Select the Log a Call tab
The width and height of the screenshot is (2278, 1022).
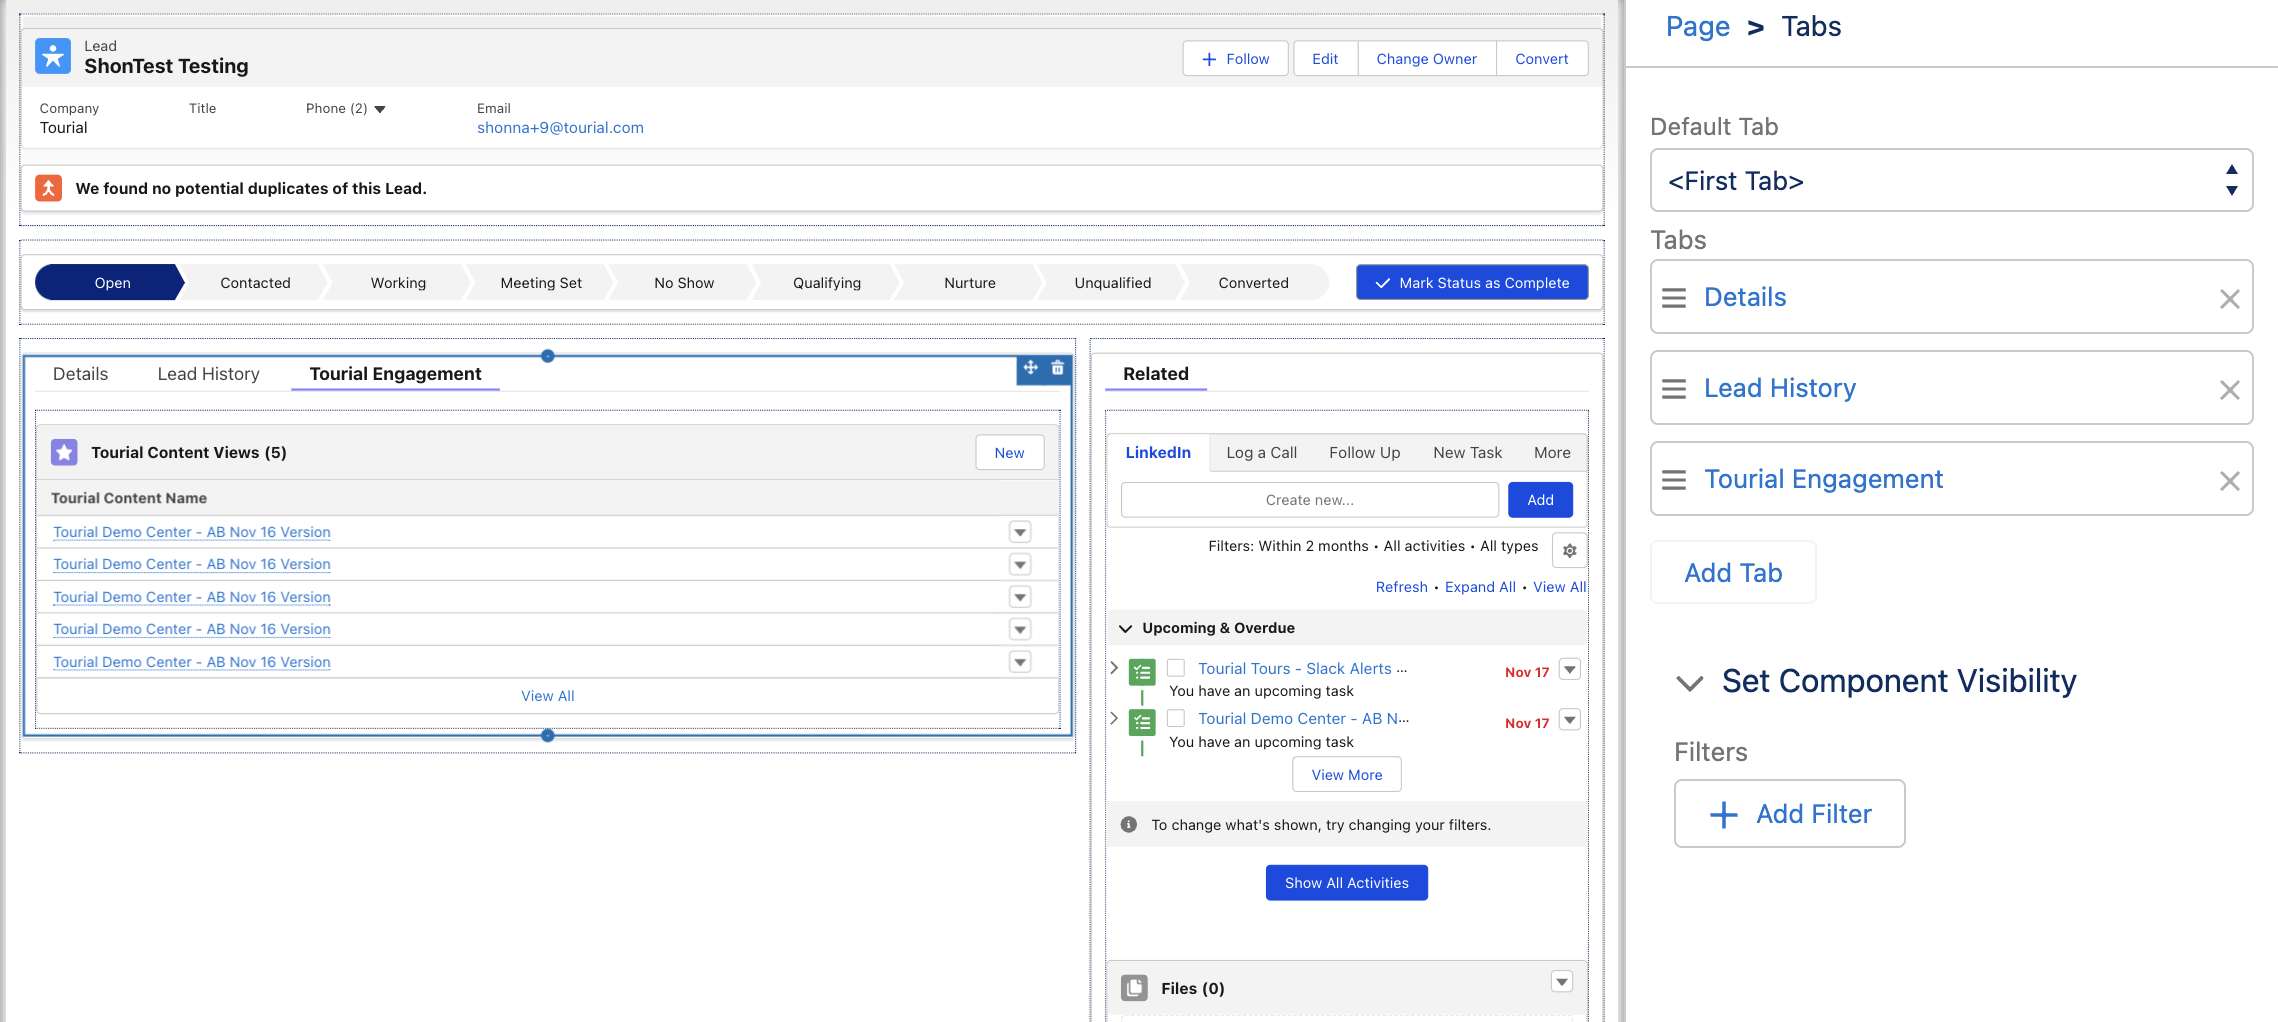coord(1261,453)
